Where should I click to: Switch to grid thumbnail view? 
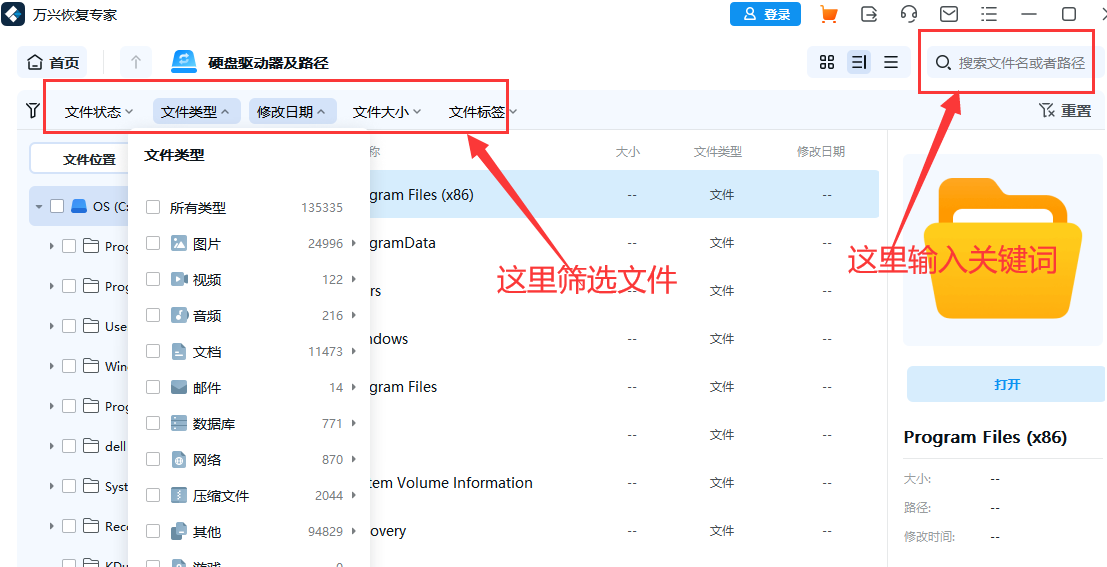(827, 62)
